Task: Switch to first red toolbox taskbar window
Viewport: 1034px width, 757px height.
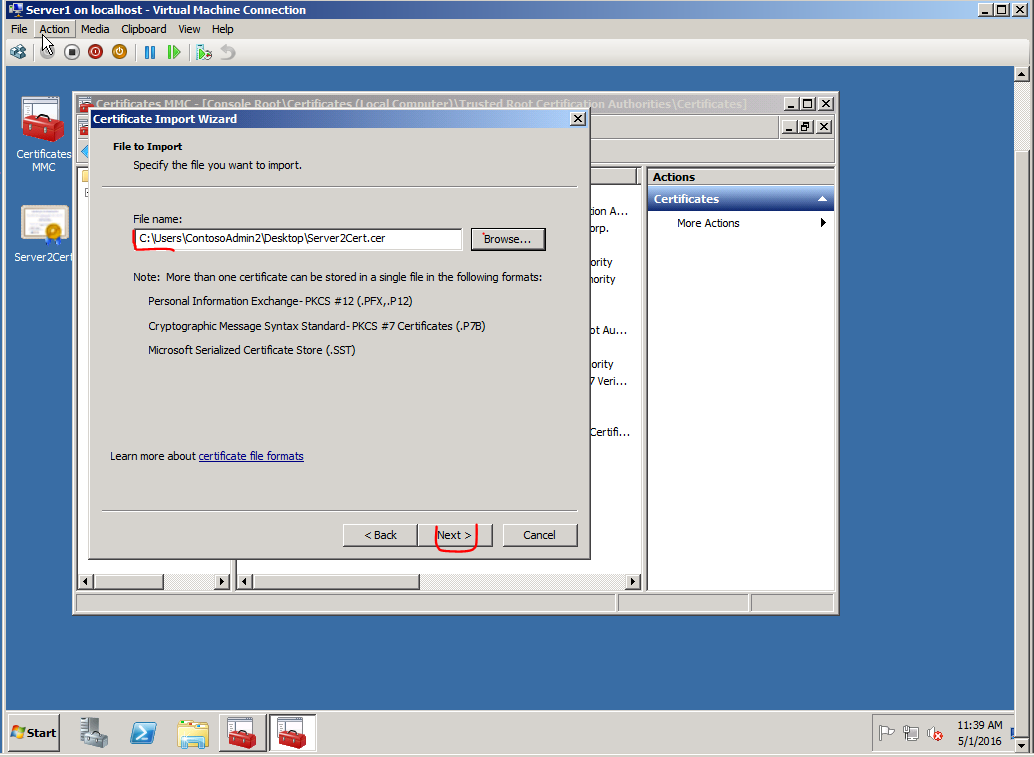Action: [x=243, y=733]
